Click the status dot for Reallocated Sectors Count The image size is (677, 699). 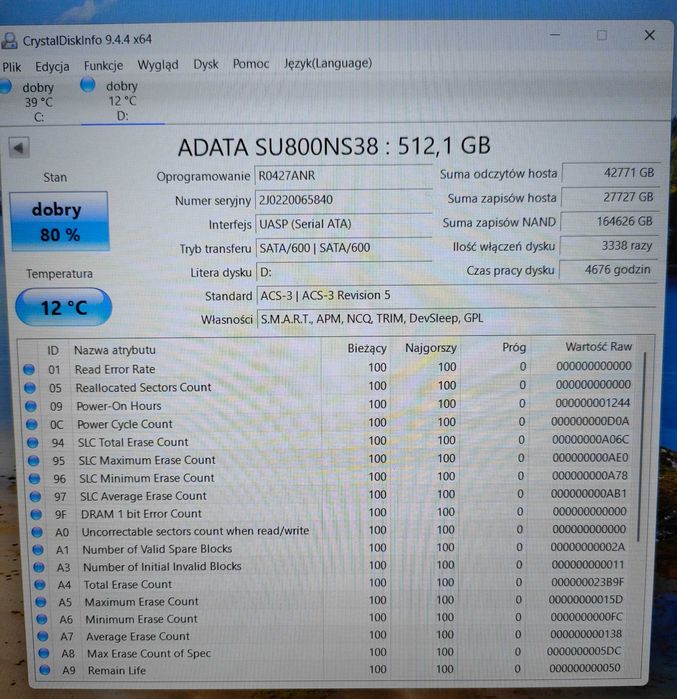tap(30, 388)
